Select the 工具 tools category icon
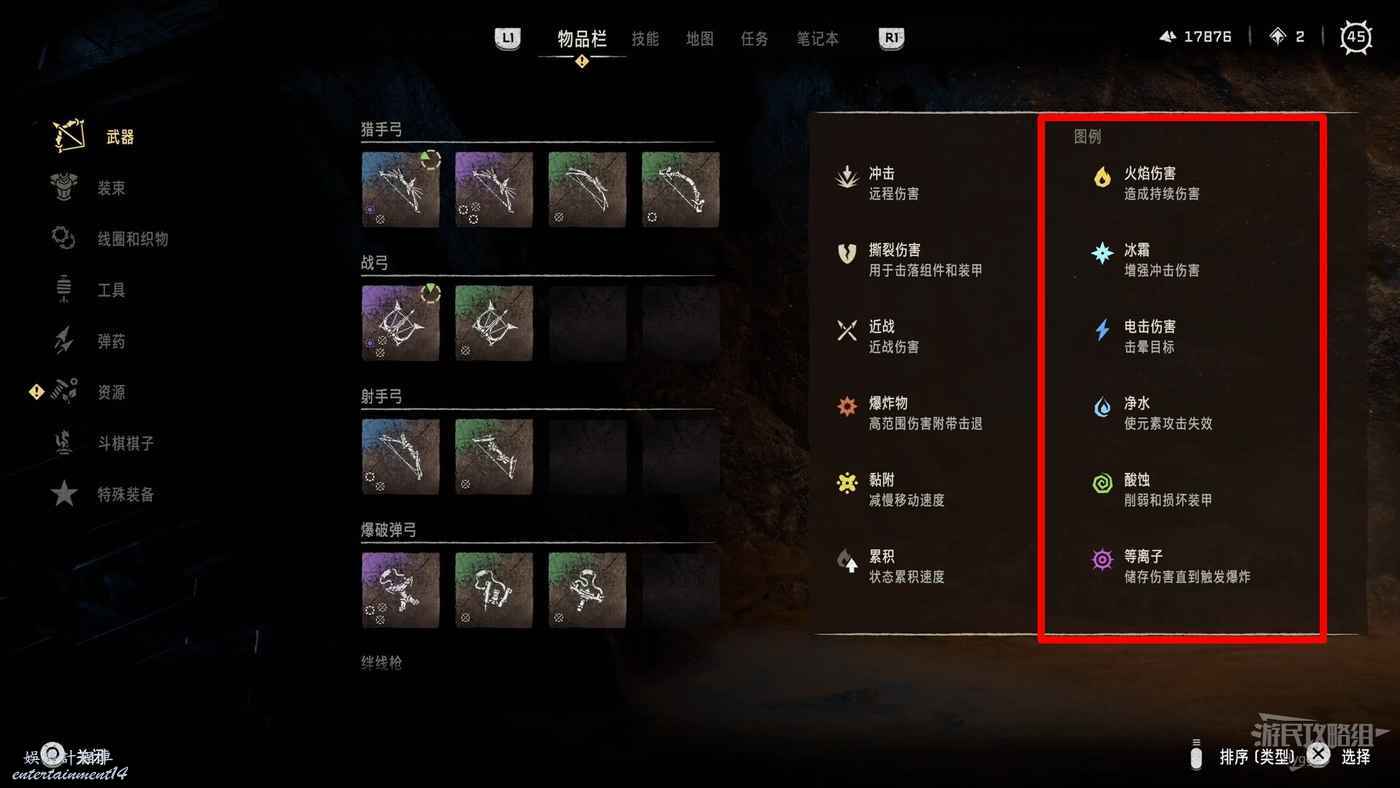Viewport: 1400px width, 788px height. pyautogui.click(x=63, y=289)
